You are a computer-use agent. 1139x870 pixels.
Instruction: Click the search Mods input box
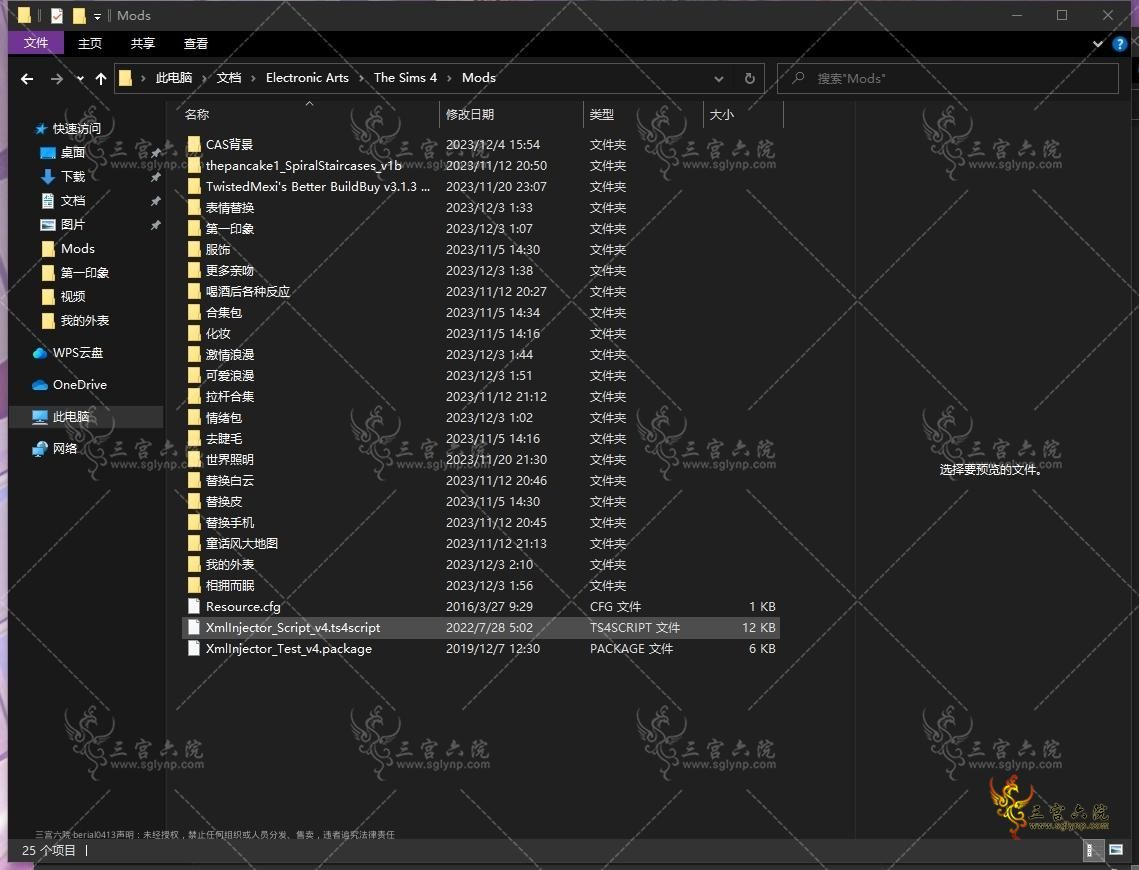(x=948, y=78)
